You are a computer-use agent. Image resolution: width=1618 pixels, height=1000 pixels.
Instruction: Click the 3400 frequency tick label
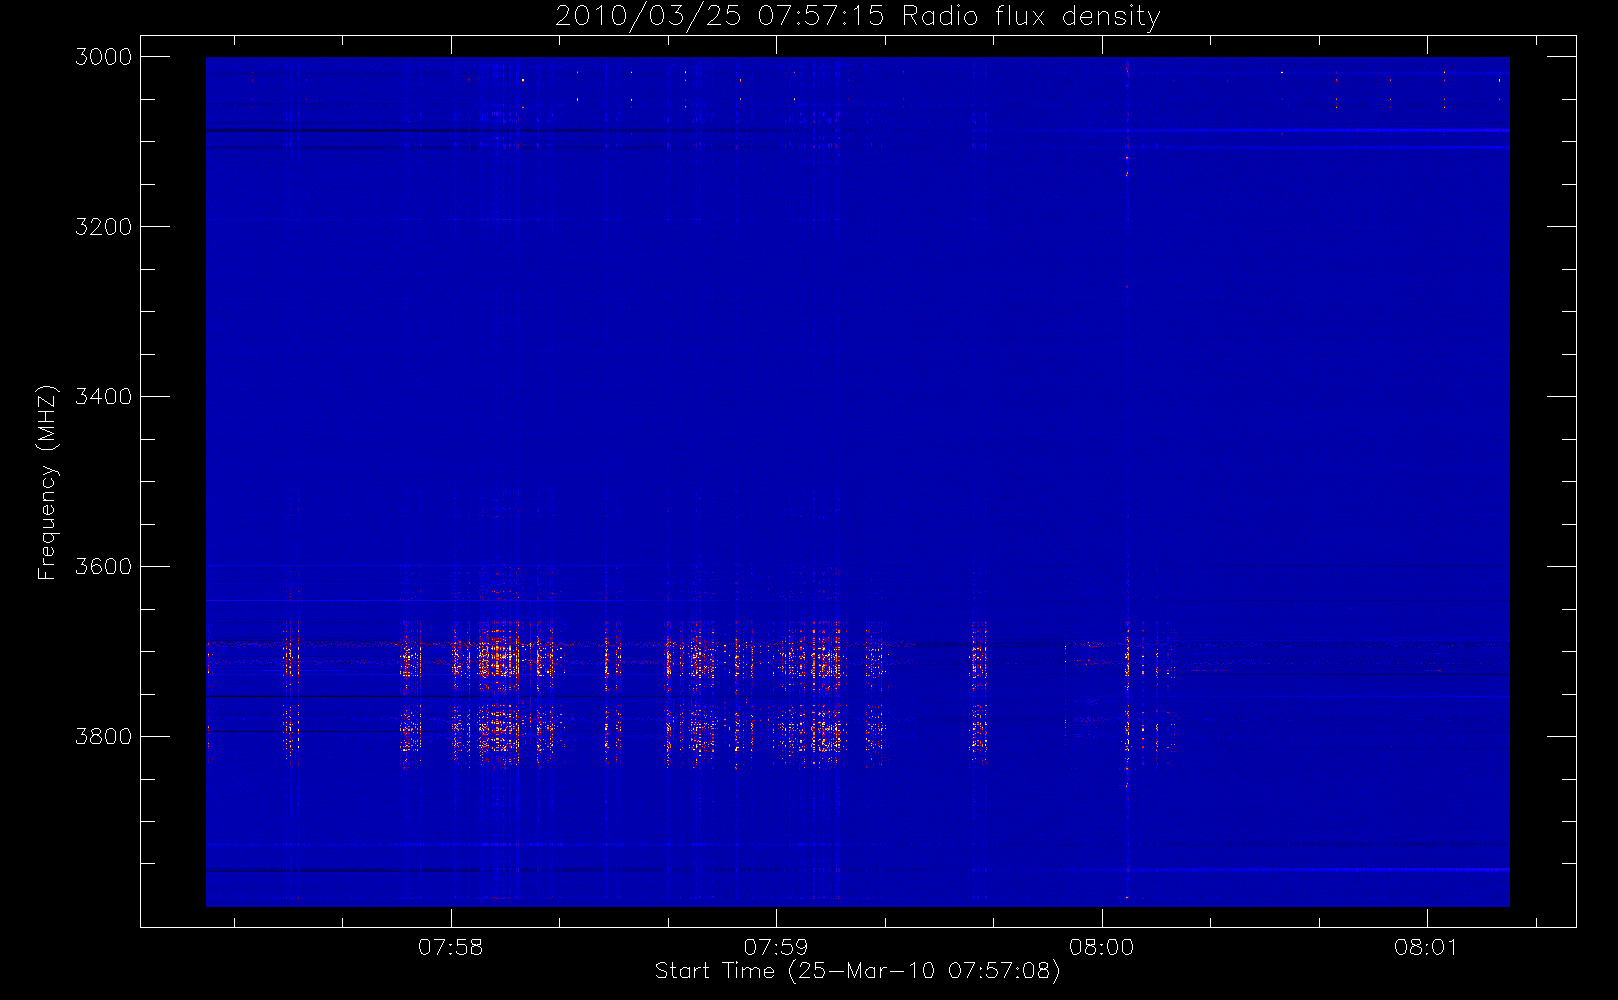click(104, 397)
